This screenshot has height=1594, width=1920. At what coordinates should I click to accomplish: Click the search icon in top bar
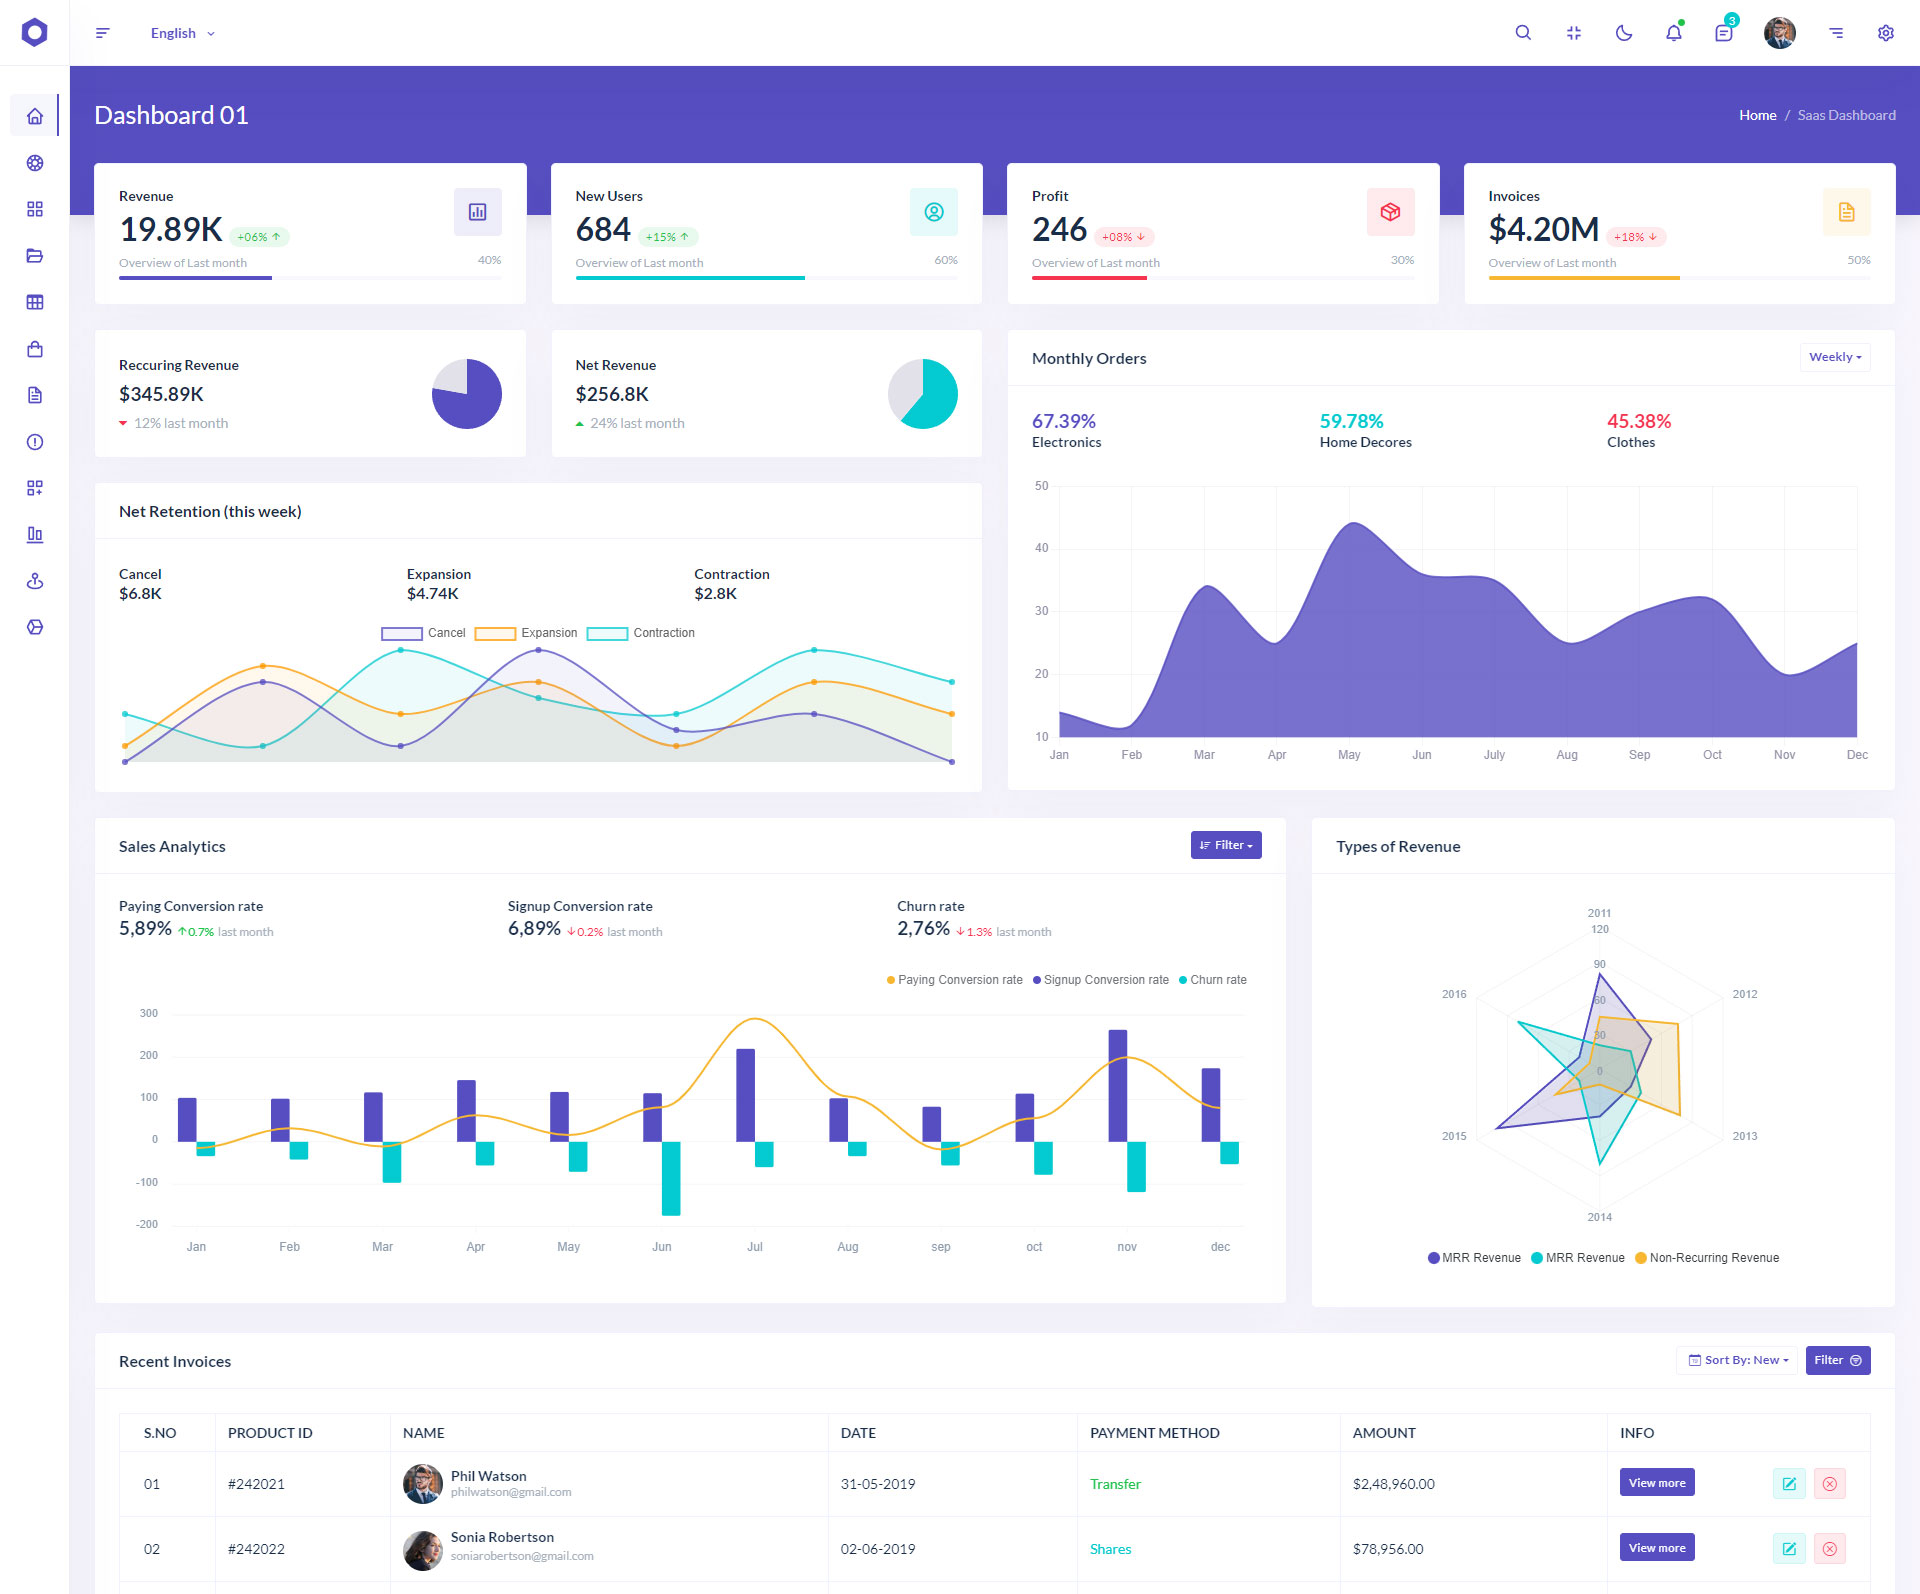(1523, 33)
